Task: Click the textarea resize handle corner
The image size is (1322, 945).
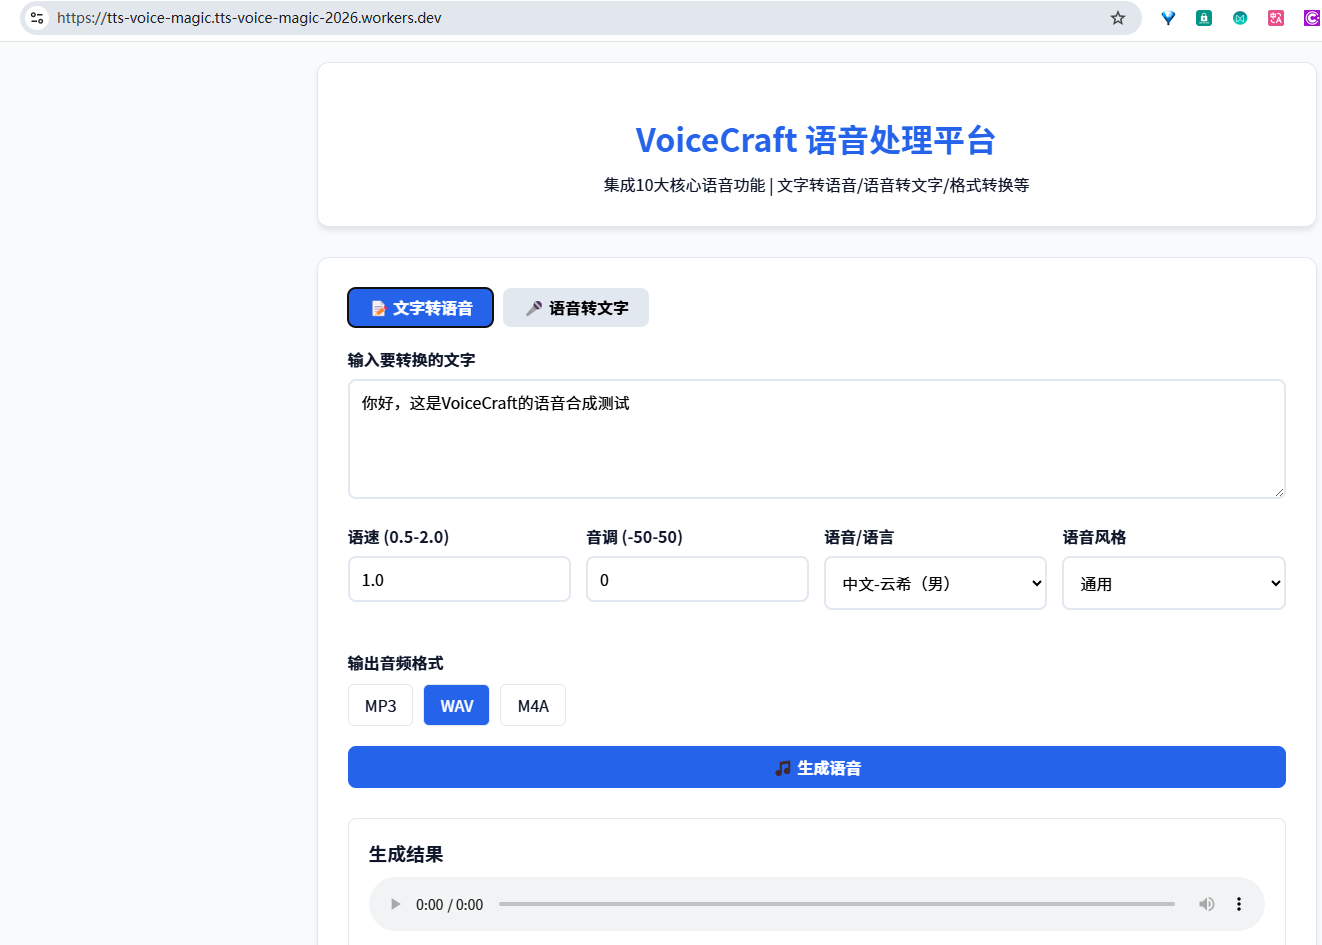Action: pyautogui.click(x=1278, y=491)
